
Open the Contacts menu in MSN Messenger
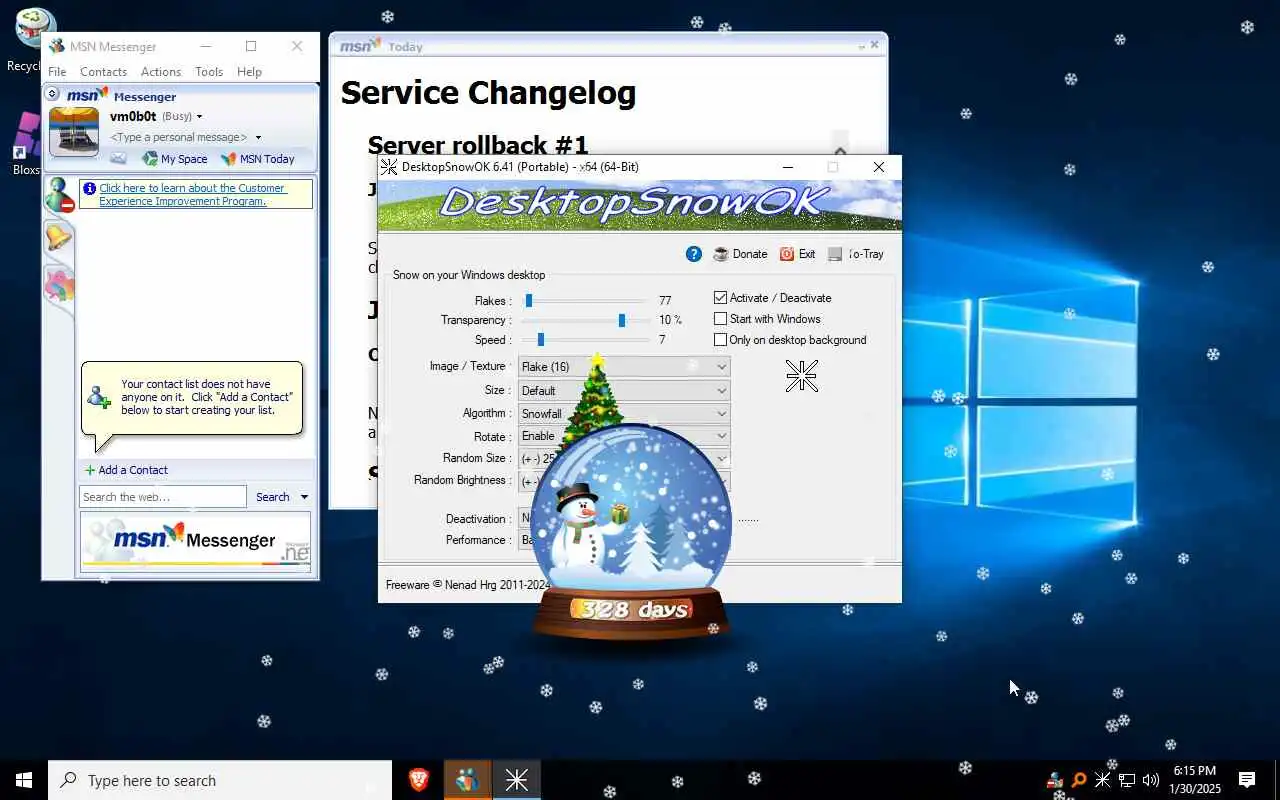(x=103, y=72)
